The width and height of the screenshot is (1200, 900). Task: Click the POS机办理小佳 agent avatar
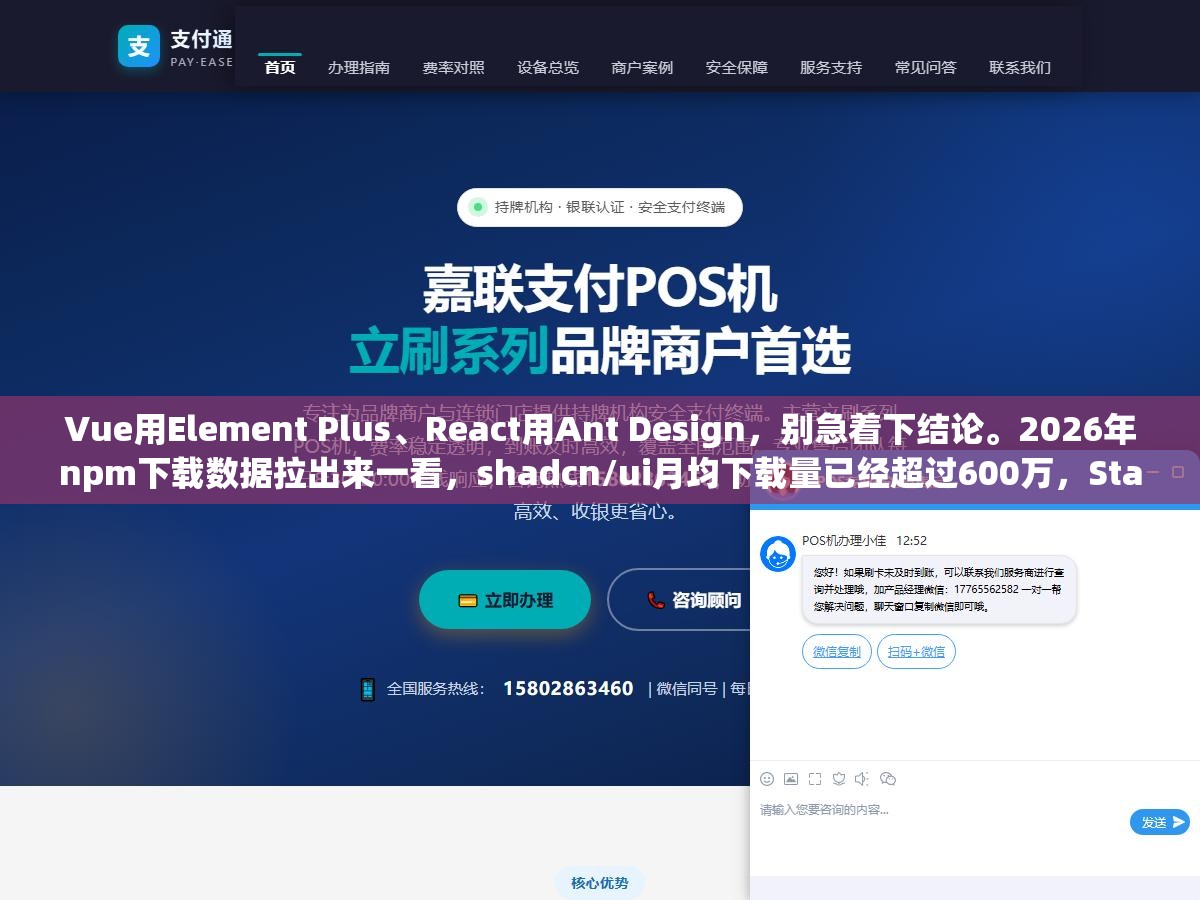[x=778, y=554]
